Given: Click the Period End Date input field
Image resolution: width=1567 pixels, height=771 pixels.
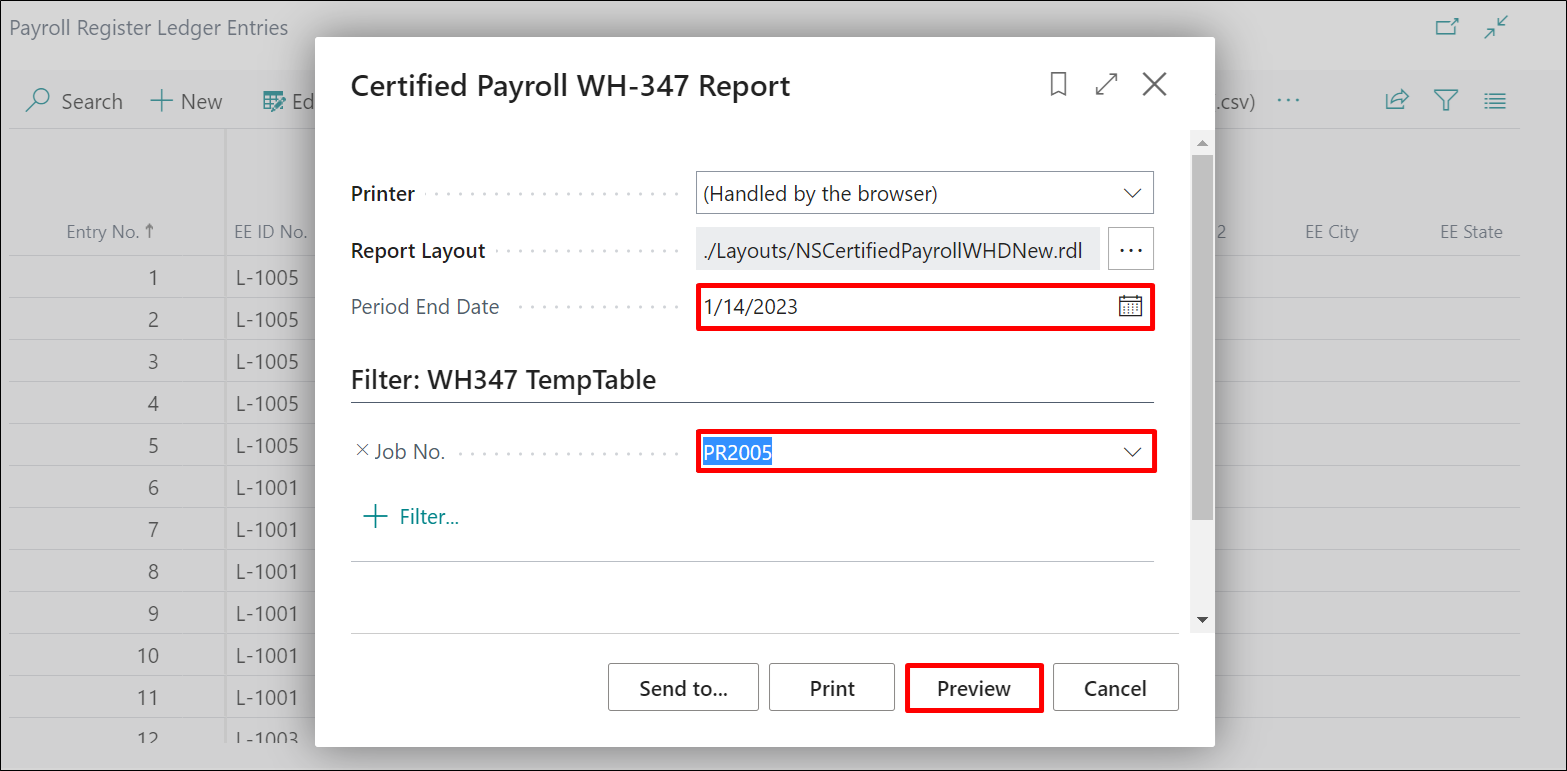Looking at the screenshot, I should pos(905,307).
